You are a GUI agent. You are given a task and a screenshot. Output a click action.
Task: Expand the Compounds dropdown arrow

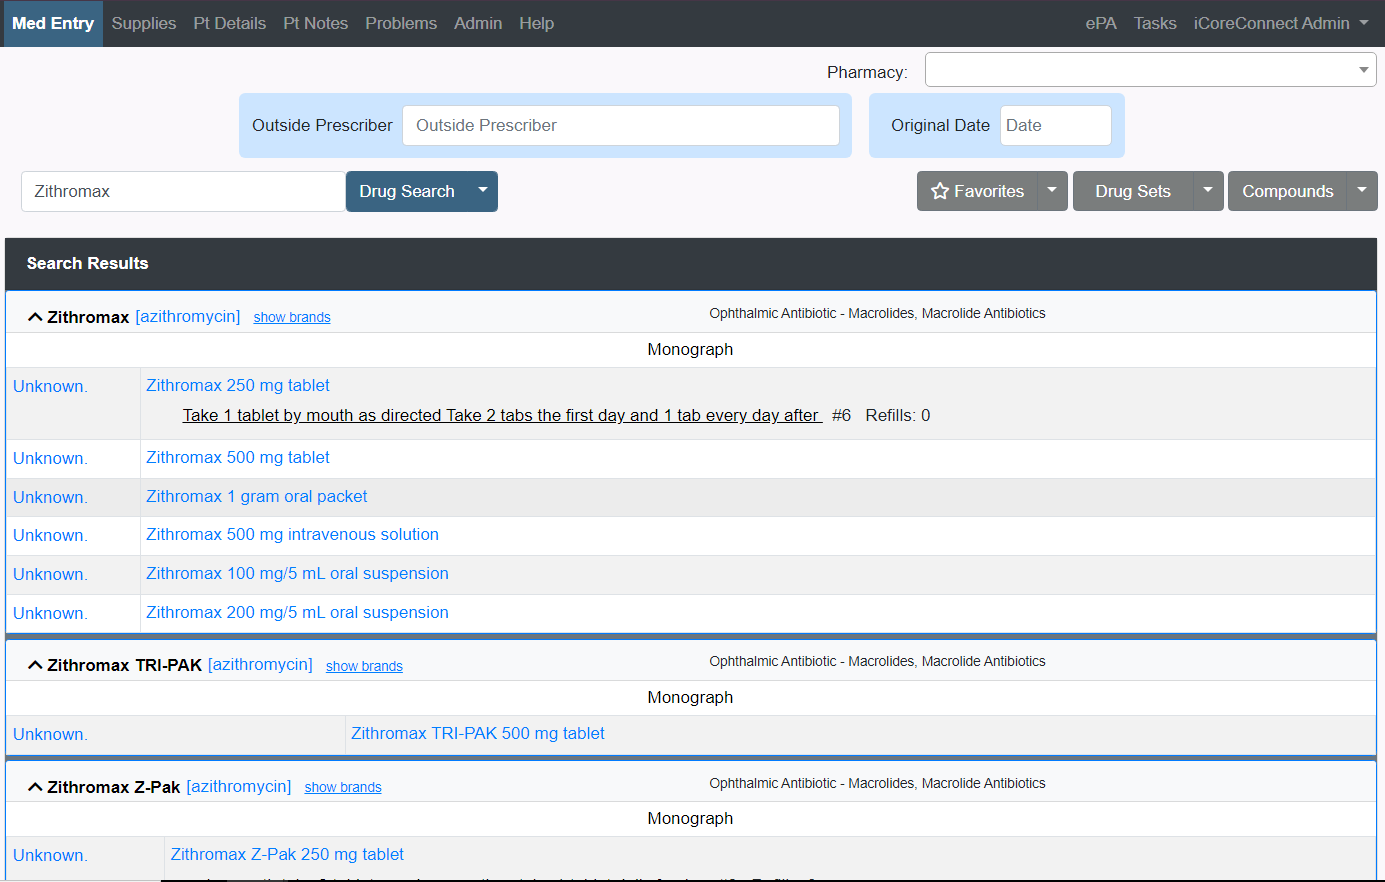(1362, 191)
